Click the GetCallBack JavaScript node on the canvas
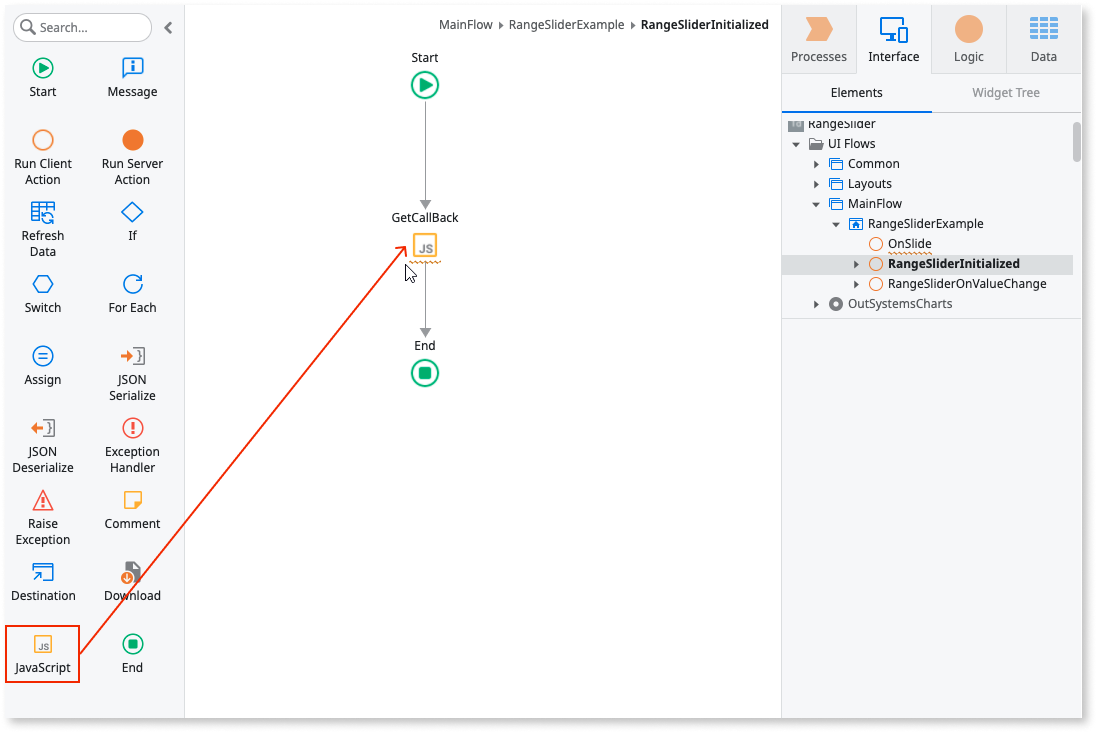 [424, 247]
